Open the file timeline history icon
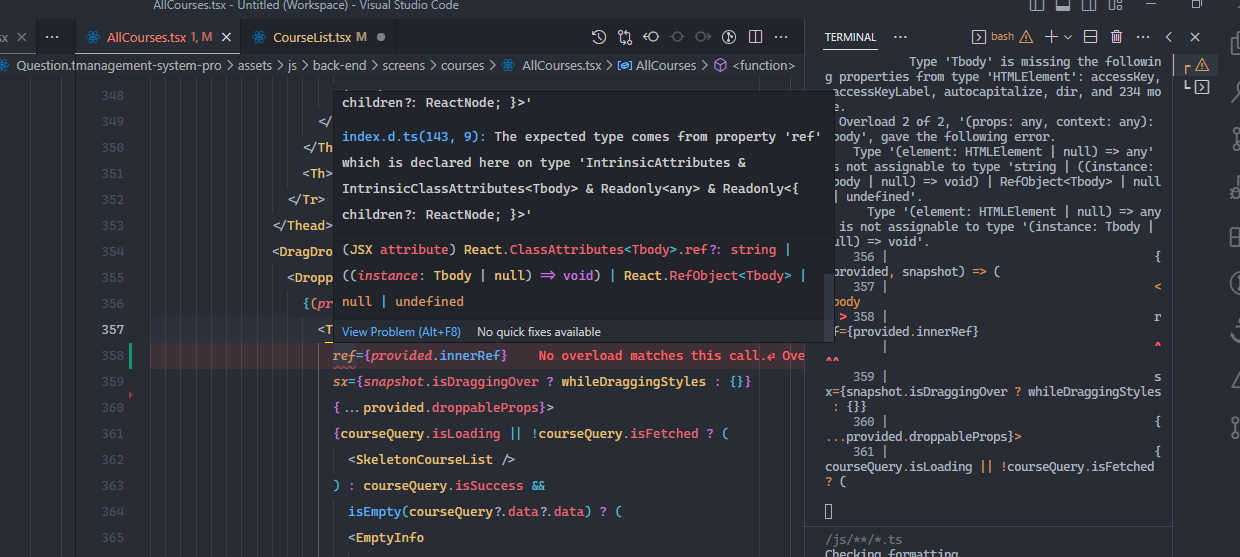 click(598, 37)
